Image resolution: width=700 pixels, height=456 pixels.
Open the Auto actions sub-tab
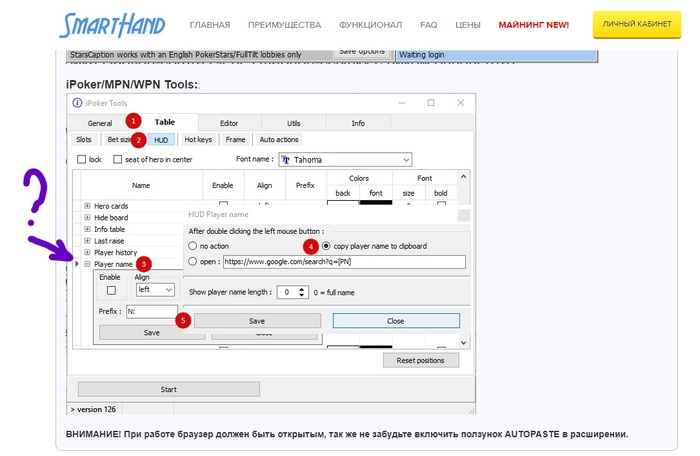point(279,139)
